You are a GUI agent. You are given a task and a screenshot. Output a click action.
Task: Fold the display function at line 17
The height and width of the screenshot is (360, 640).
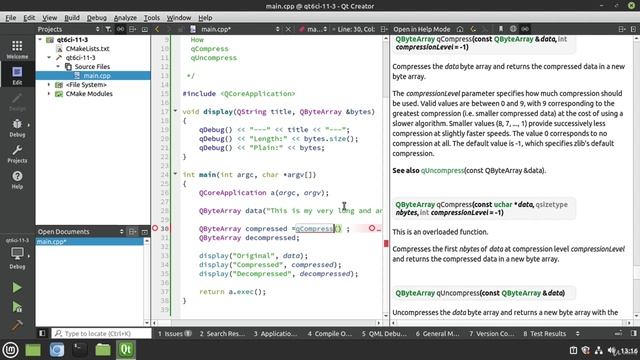coord(176,111)
